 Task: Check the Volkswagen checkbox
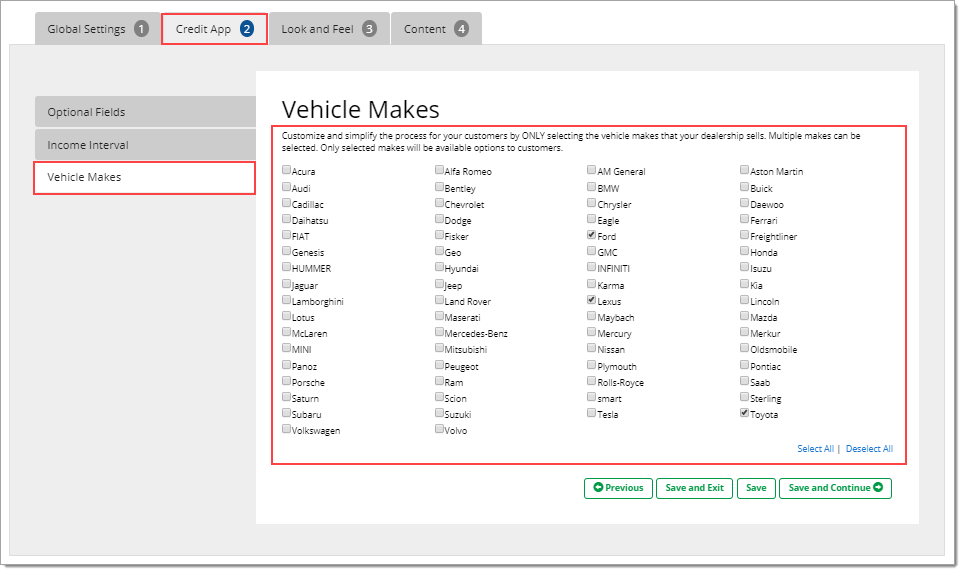[x=287, y=428]
